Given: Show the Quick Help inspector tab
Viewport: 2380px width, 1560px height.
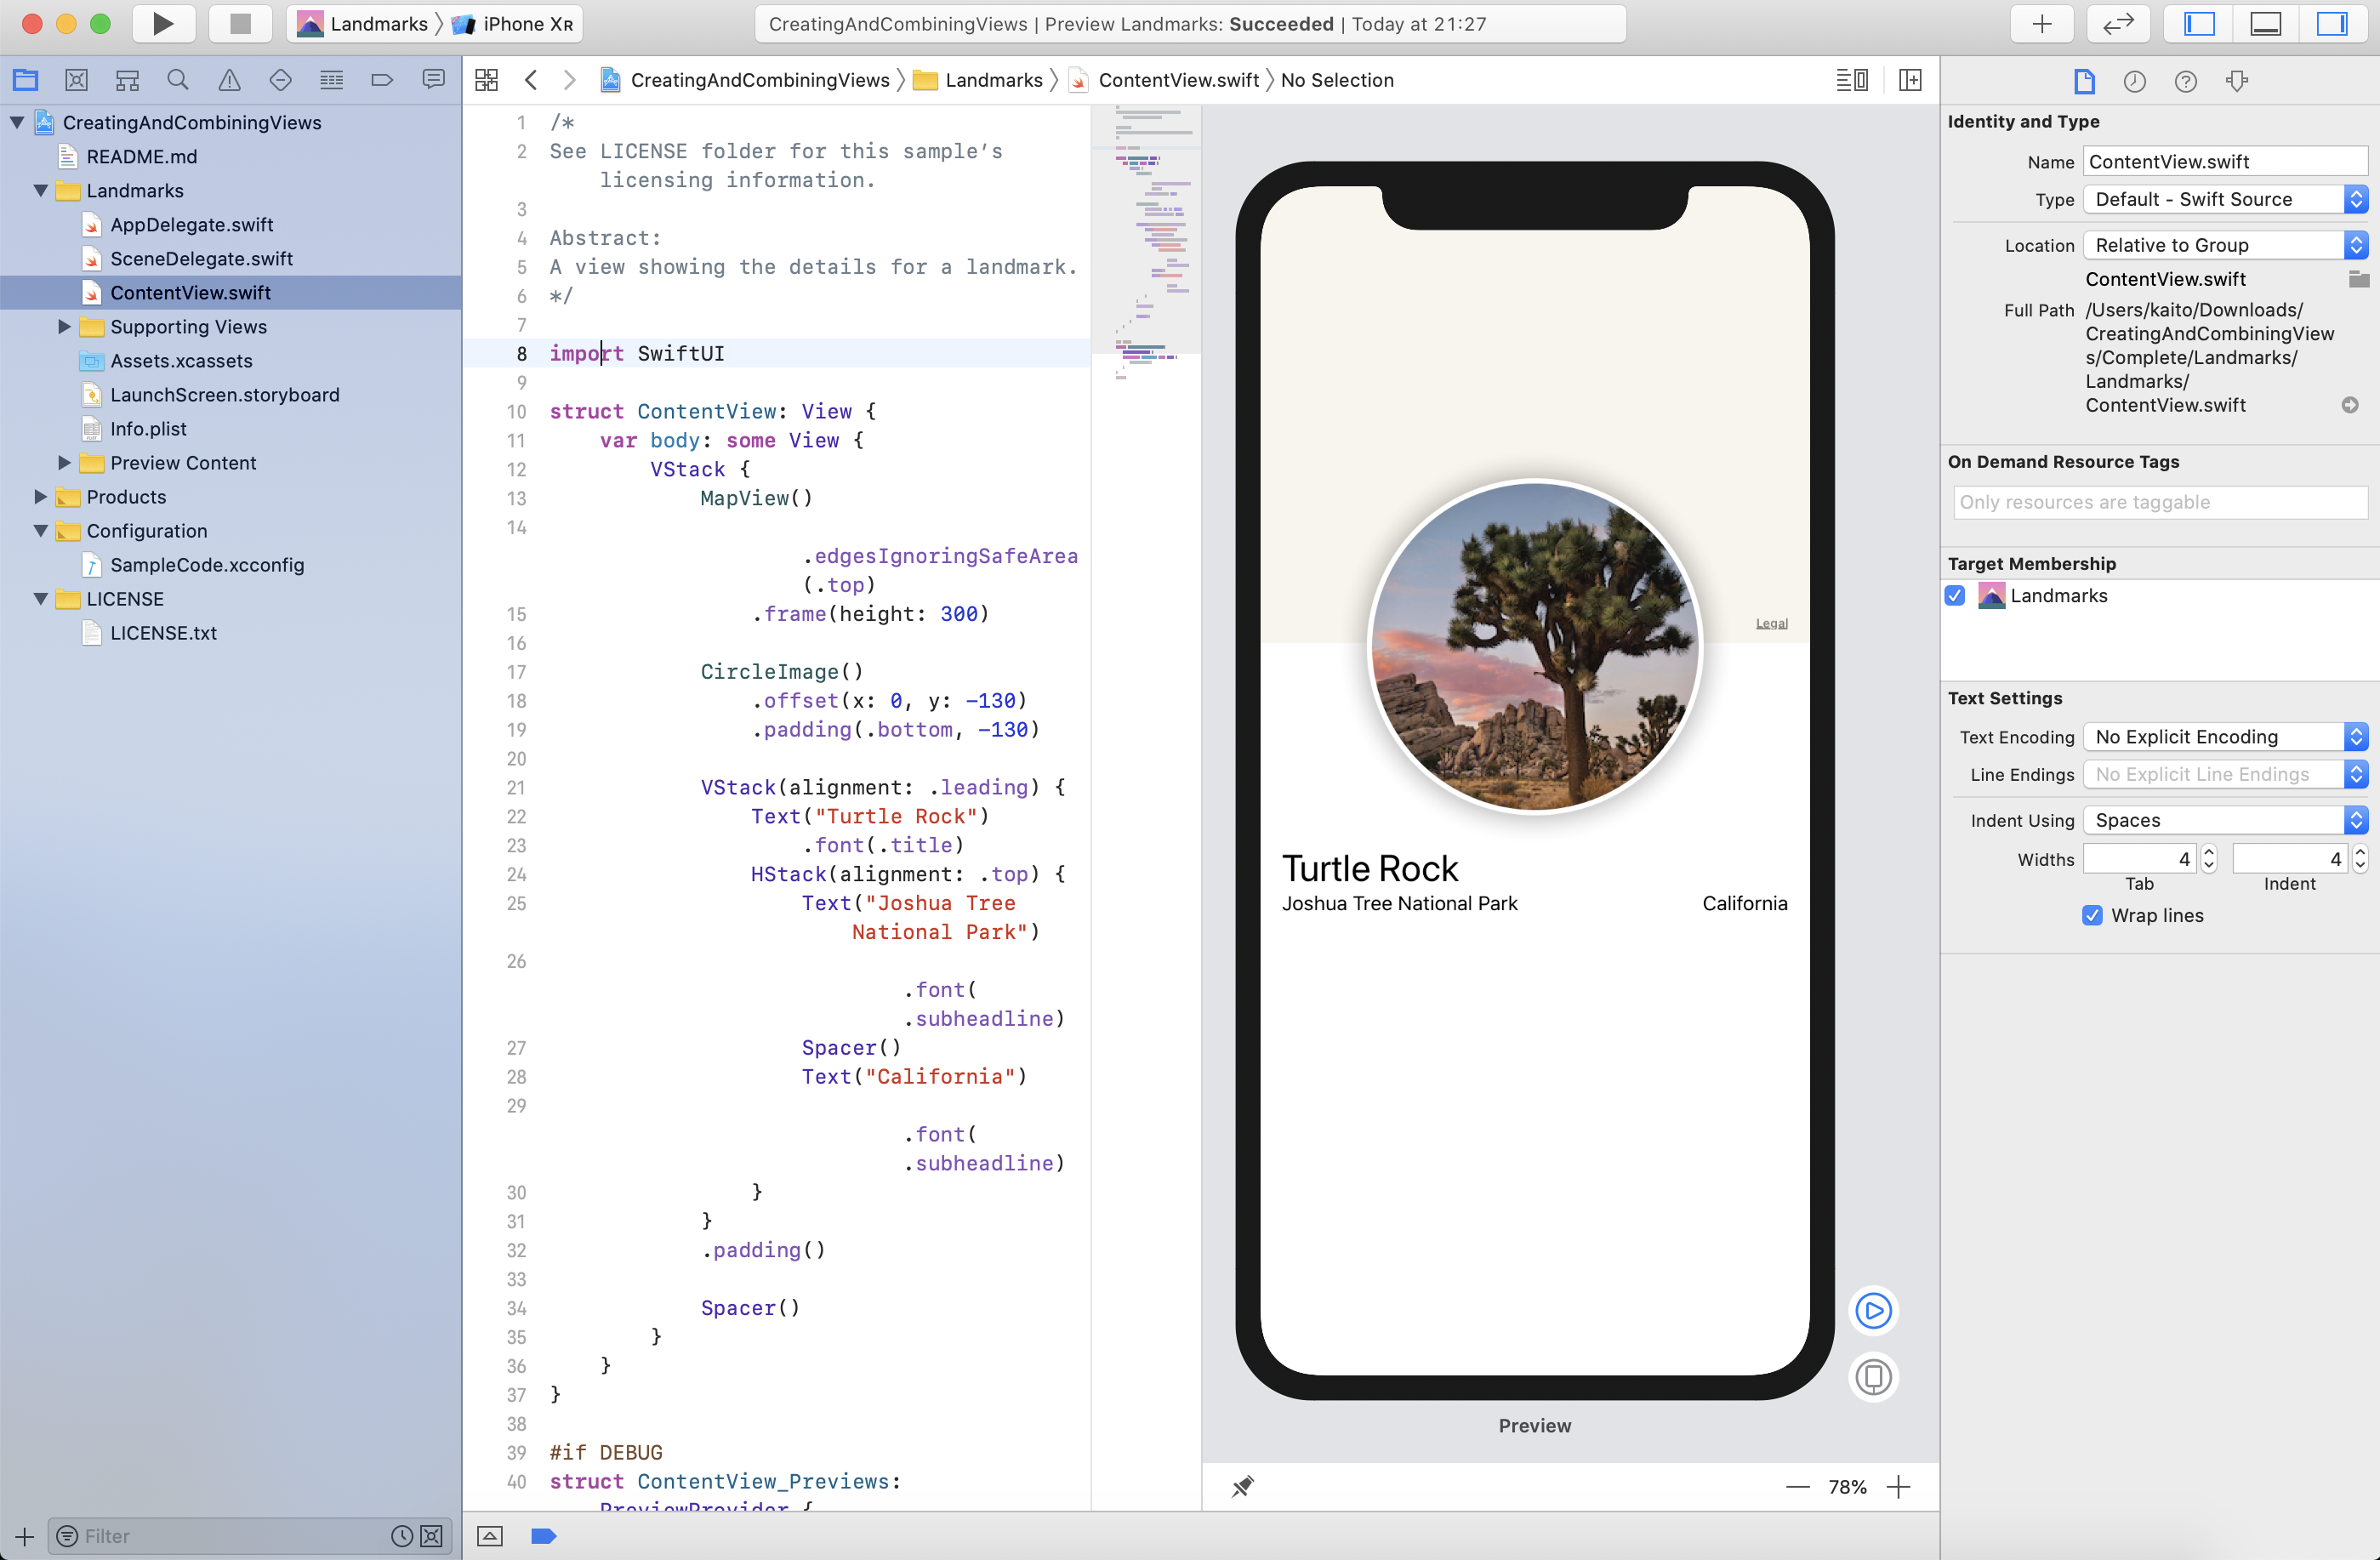Looking at the screenshot, I should point(2185,81).
